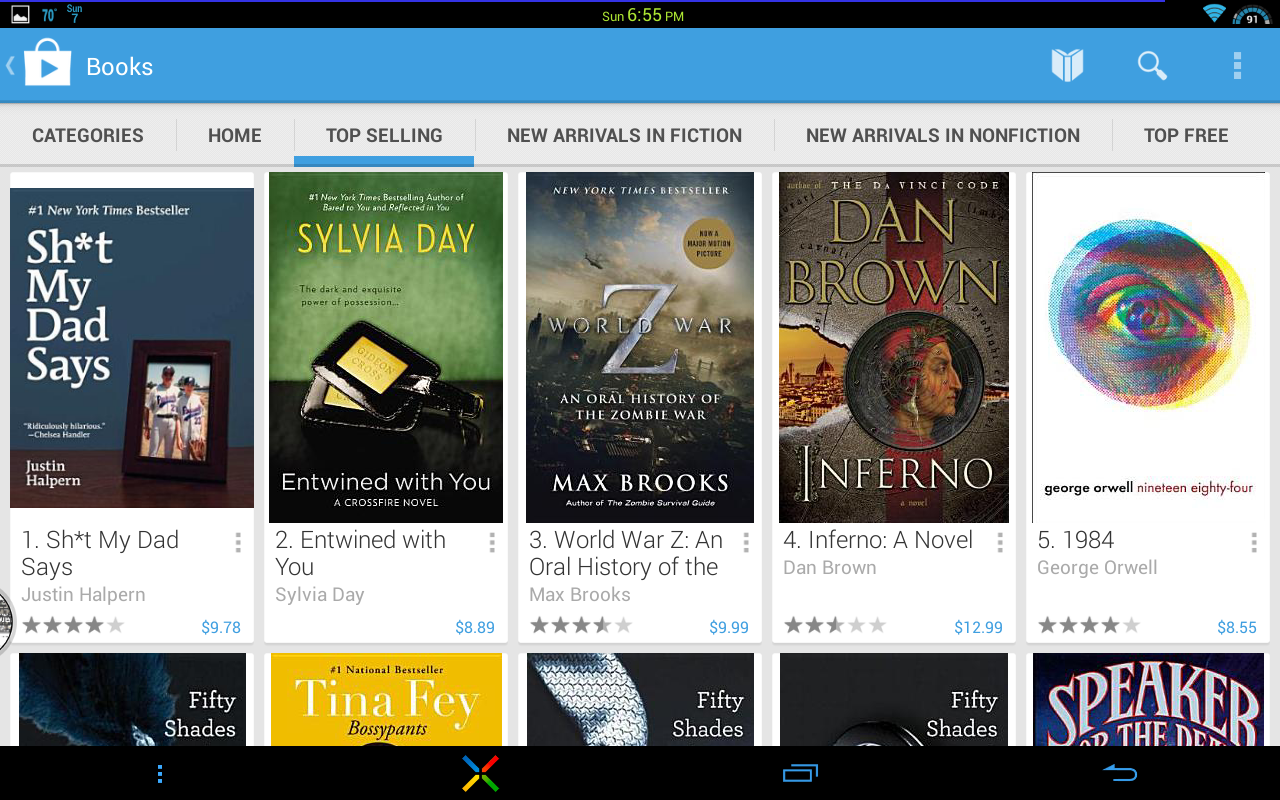Open Tina Fey Bossypants cover

[x=386, y=699]
